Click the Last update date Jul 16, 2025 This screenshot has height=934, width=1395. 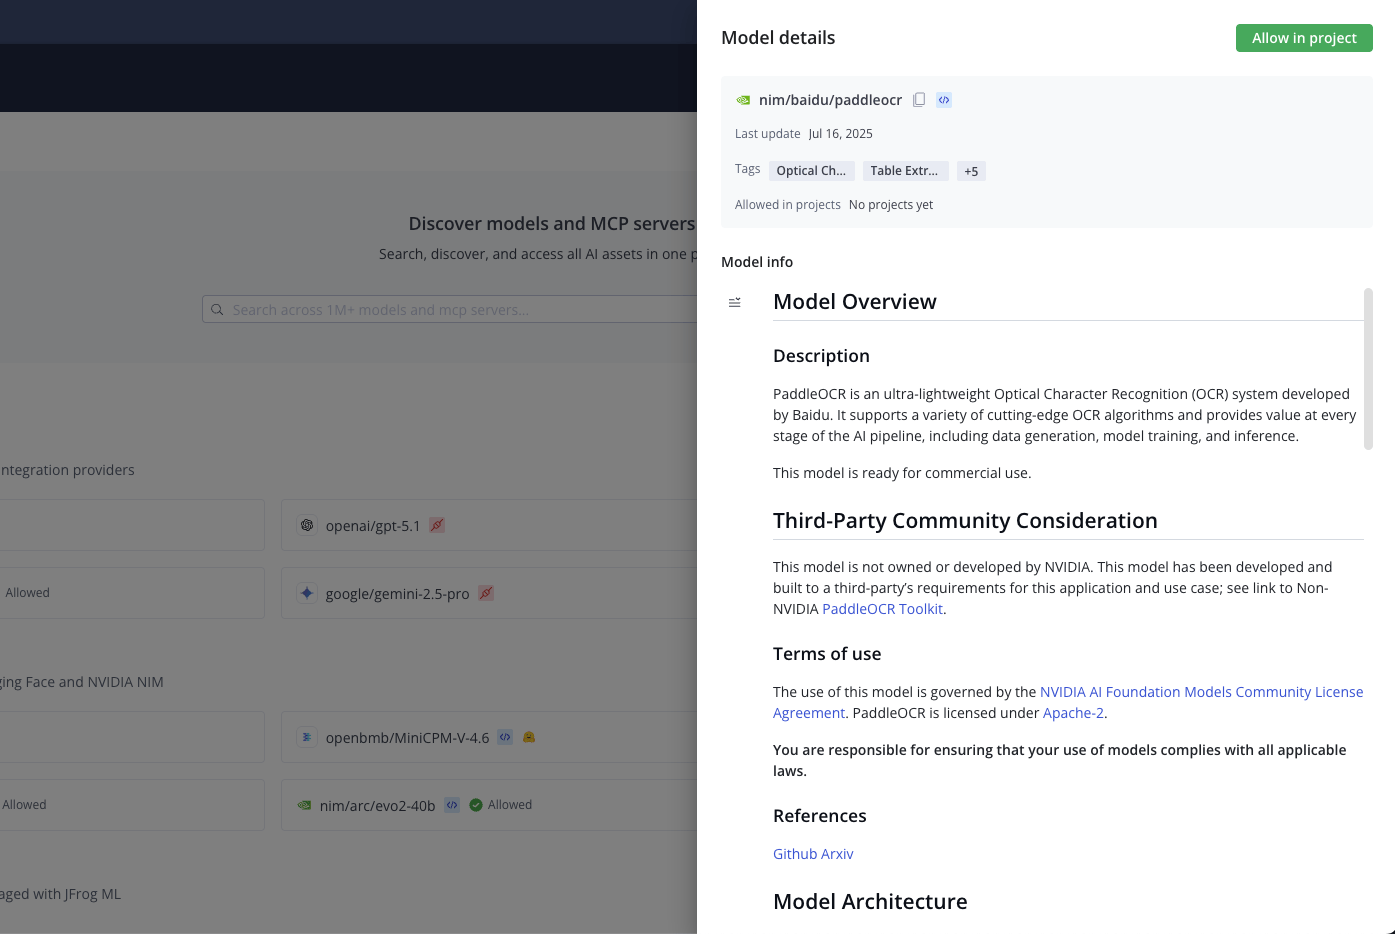click(841, 134)
